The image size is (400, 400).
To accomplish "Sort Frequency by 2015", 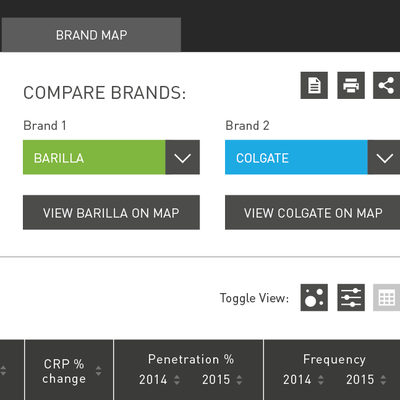I will point(383,380).
